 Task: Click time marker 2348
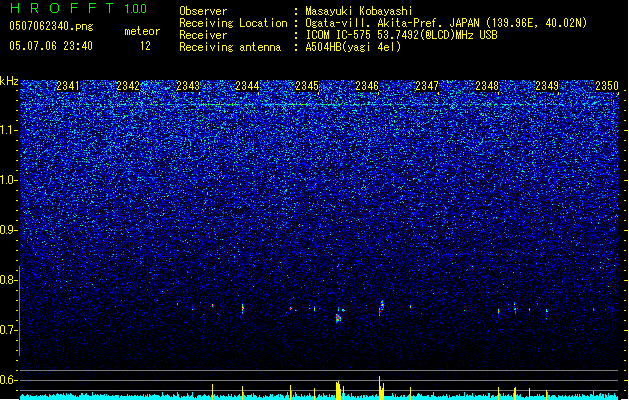487,86
